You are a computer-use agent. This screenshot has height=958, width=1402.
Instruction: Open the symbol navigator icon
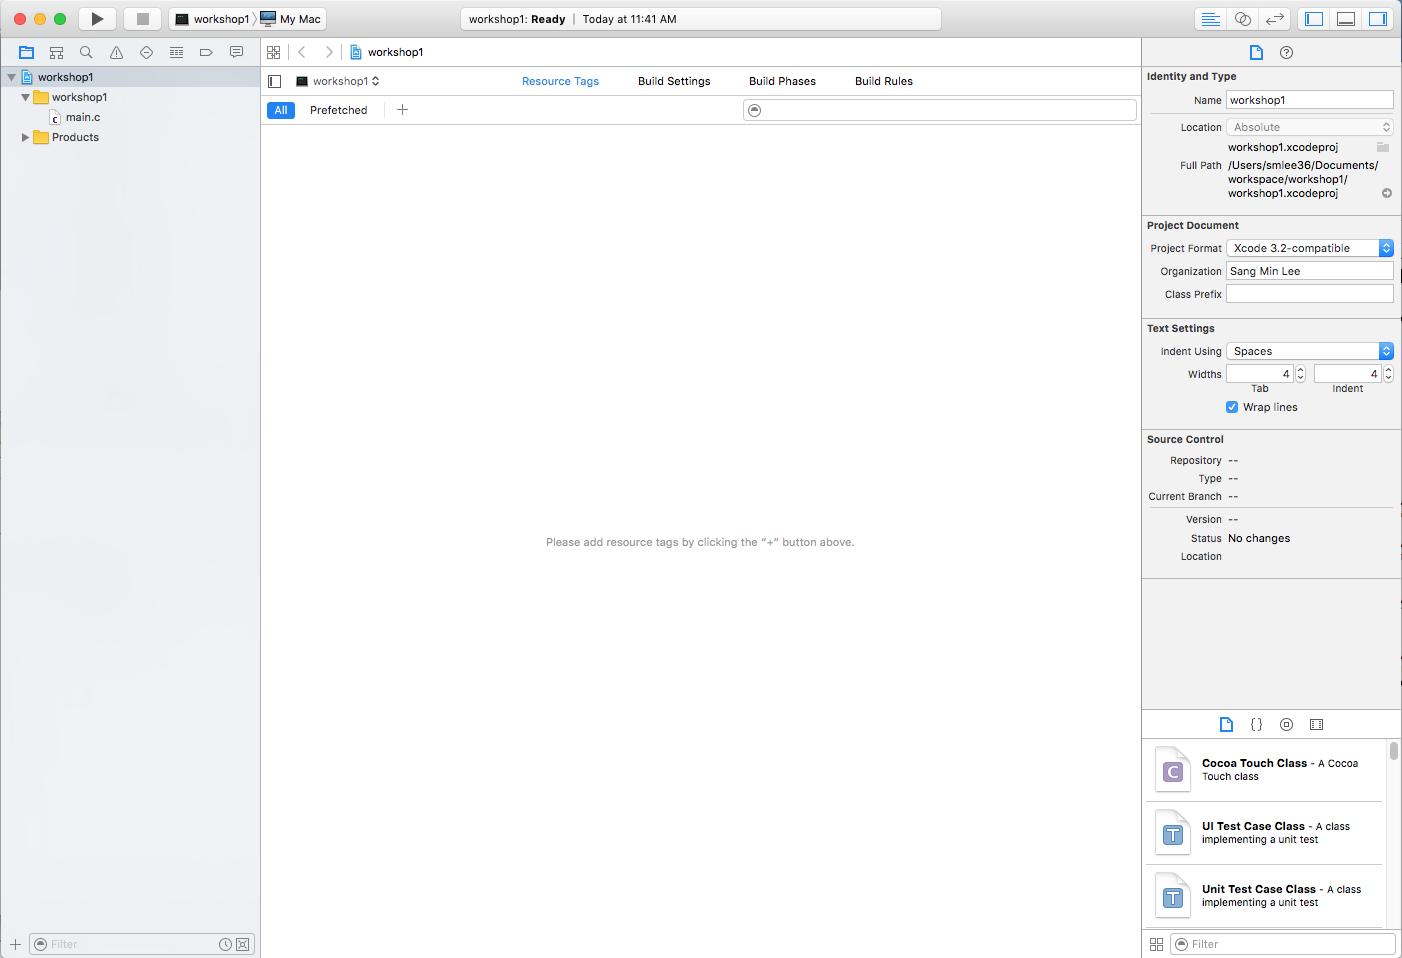[x=57, y=52]
